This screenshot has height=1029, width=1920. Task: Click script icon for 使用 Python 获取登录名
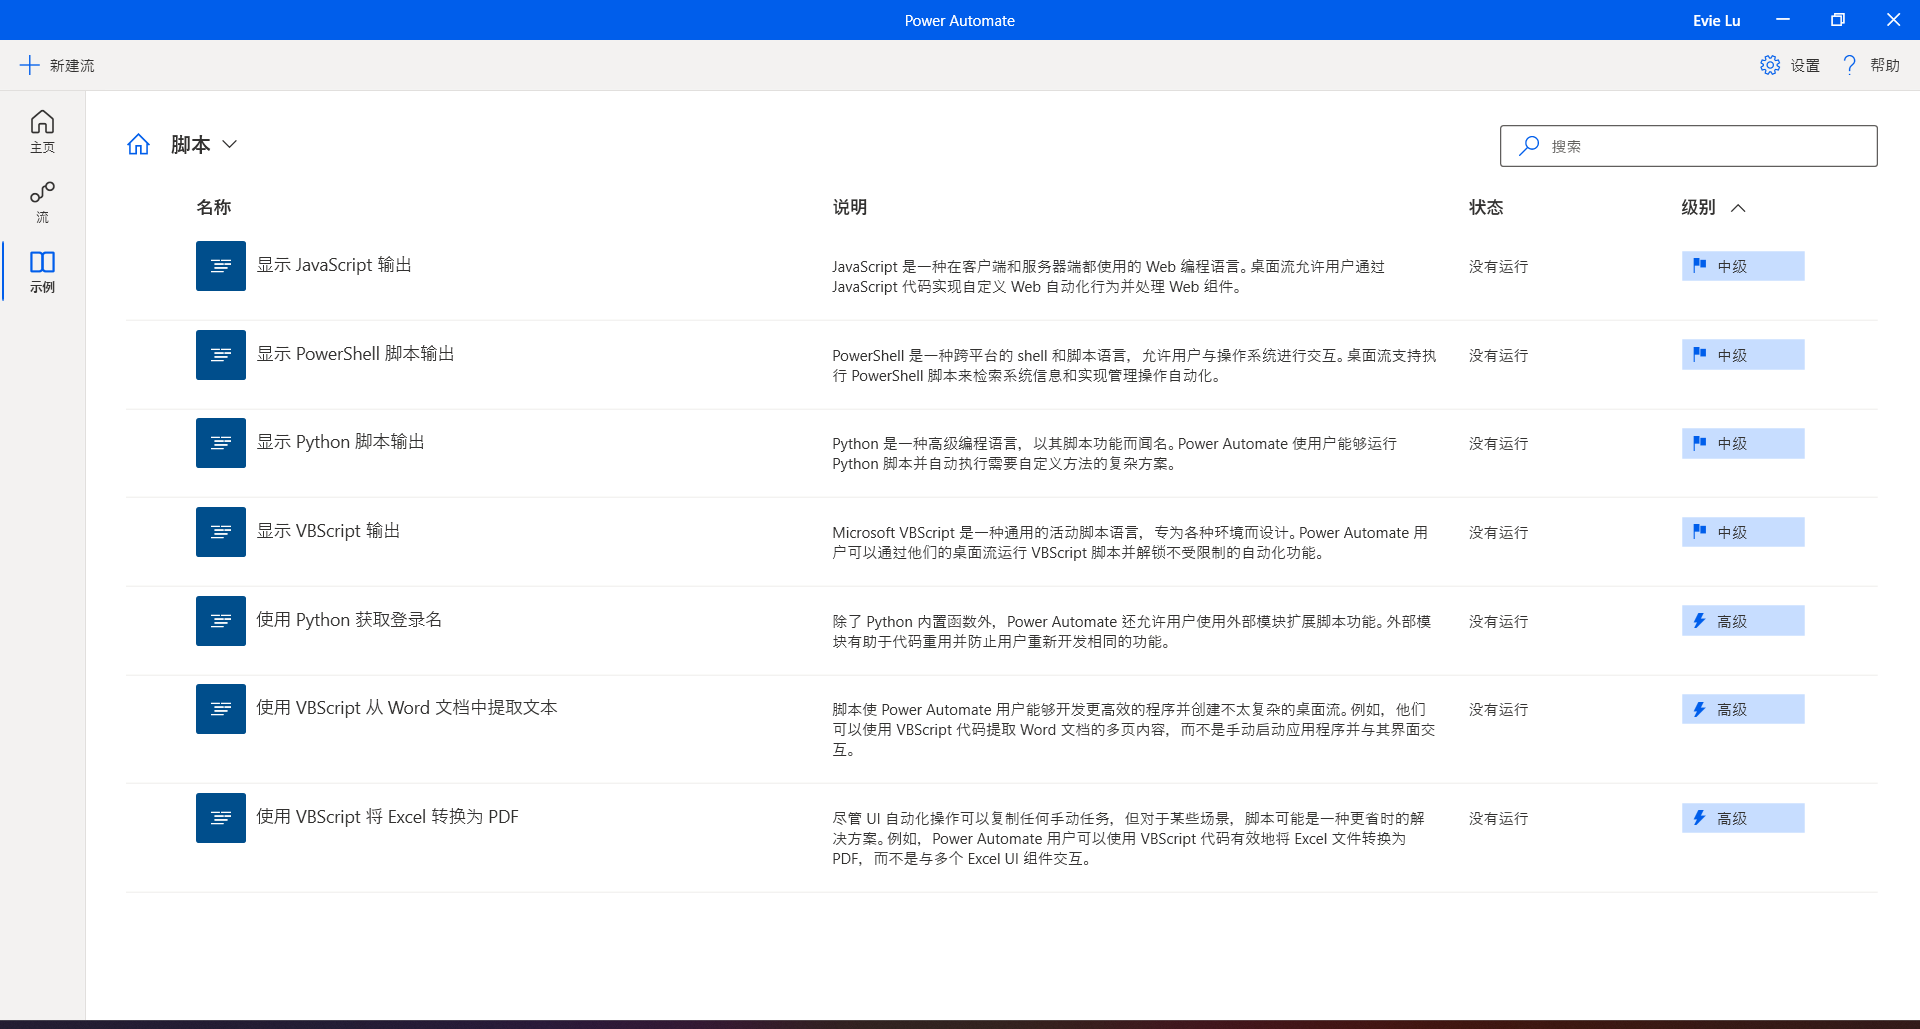pos(221,621)
